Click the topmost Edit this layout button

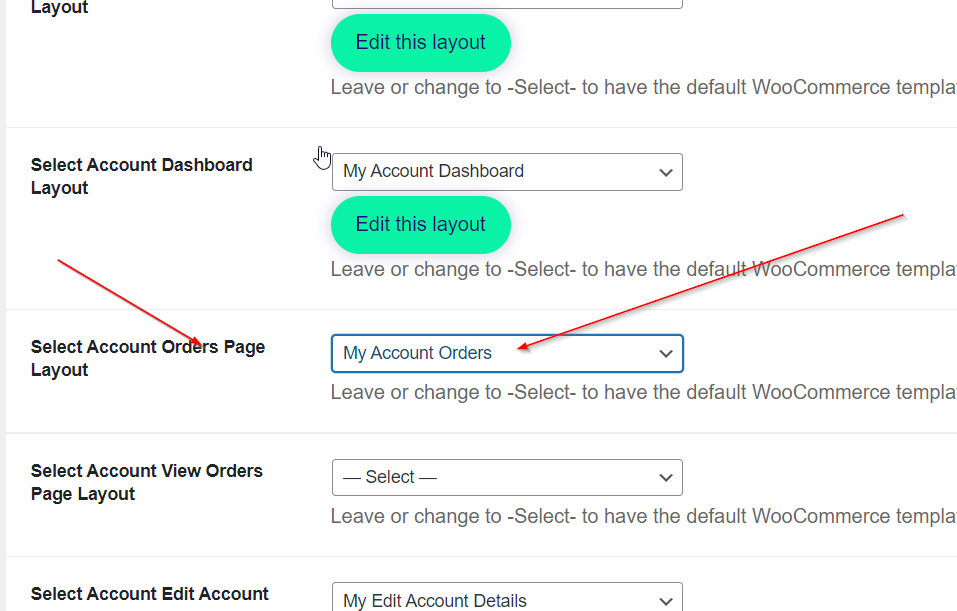pos(420,43)
